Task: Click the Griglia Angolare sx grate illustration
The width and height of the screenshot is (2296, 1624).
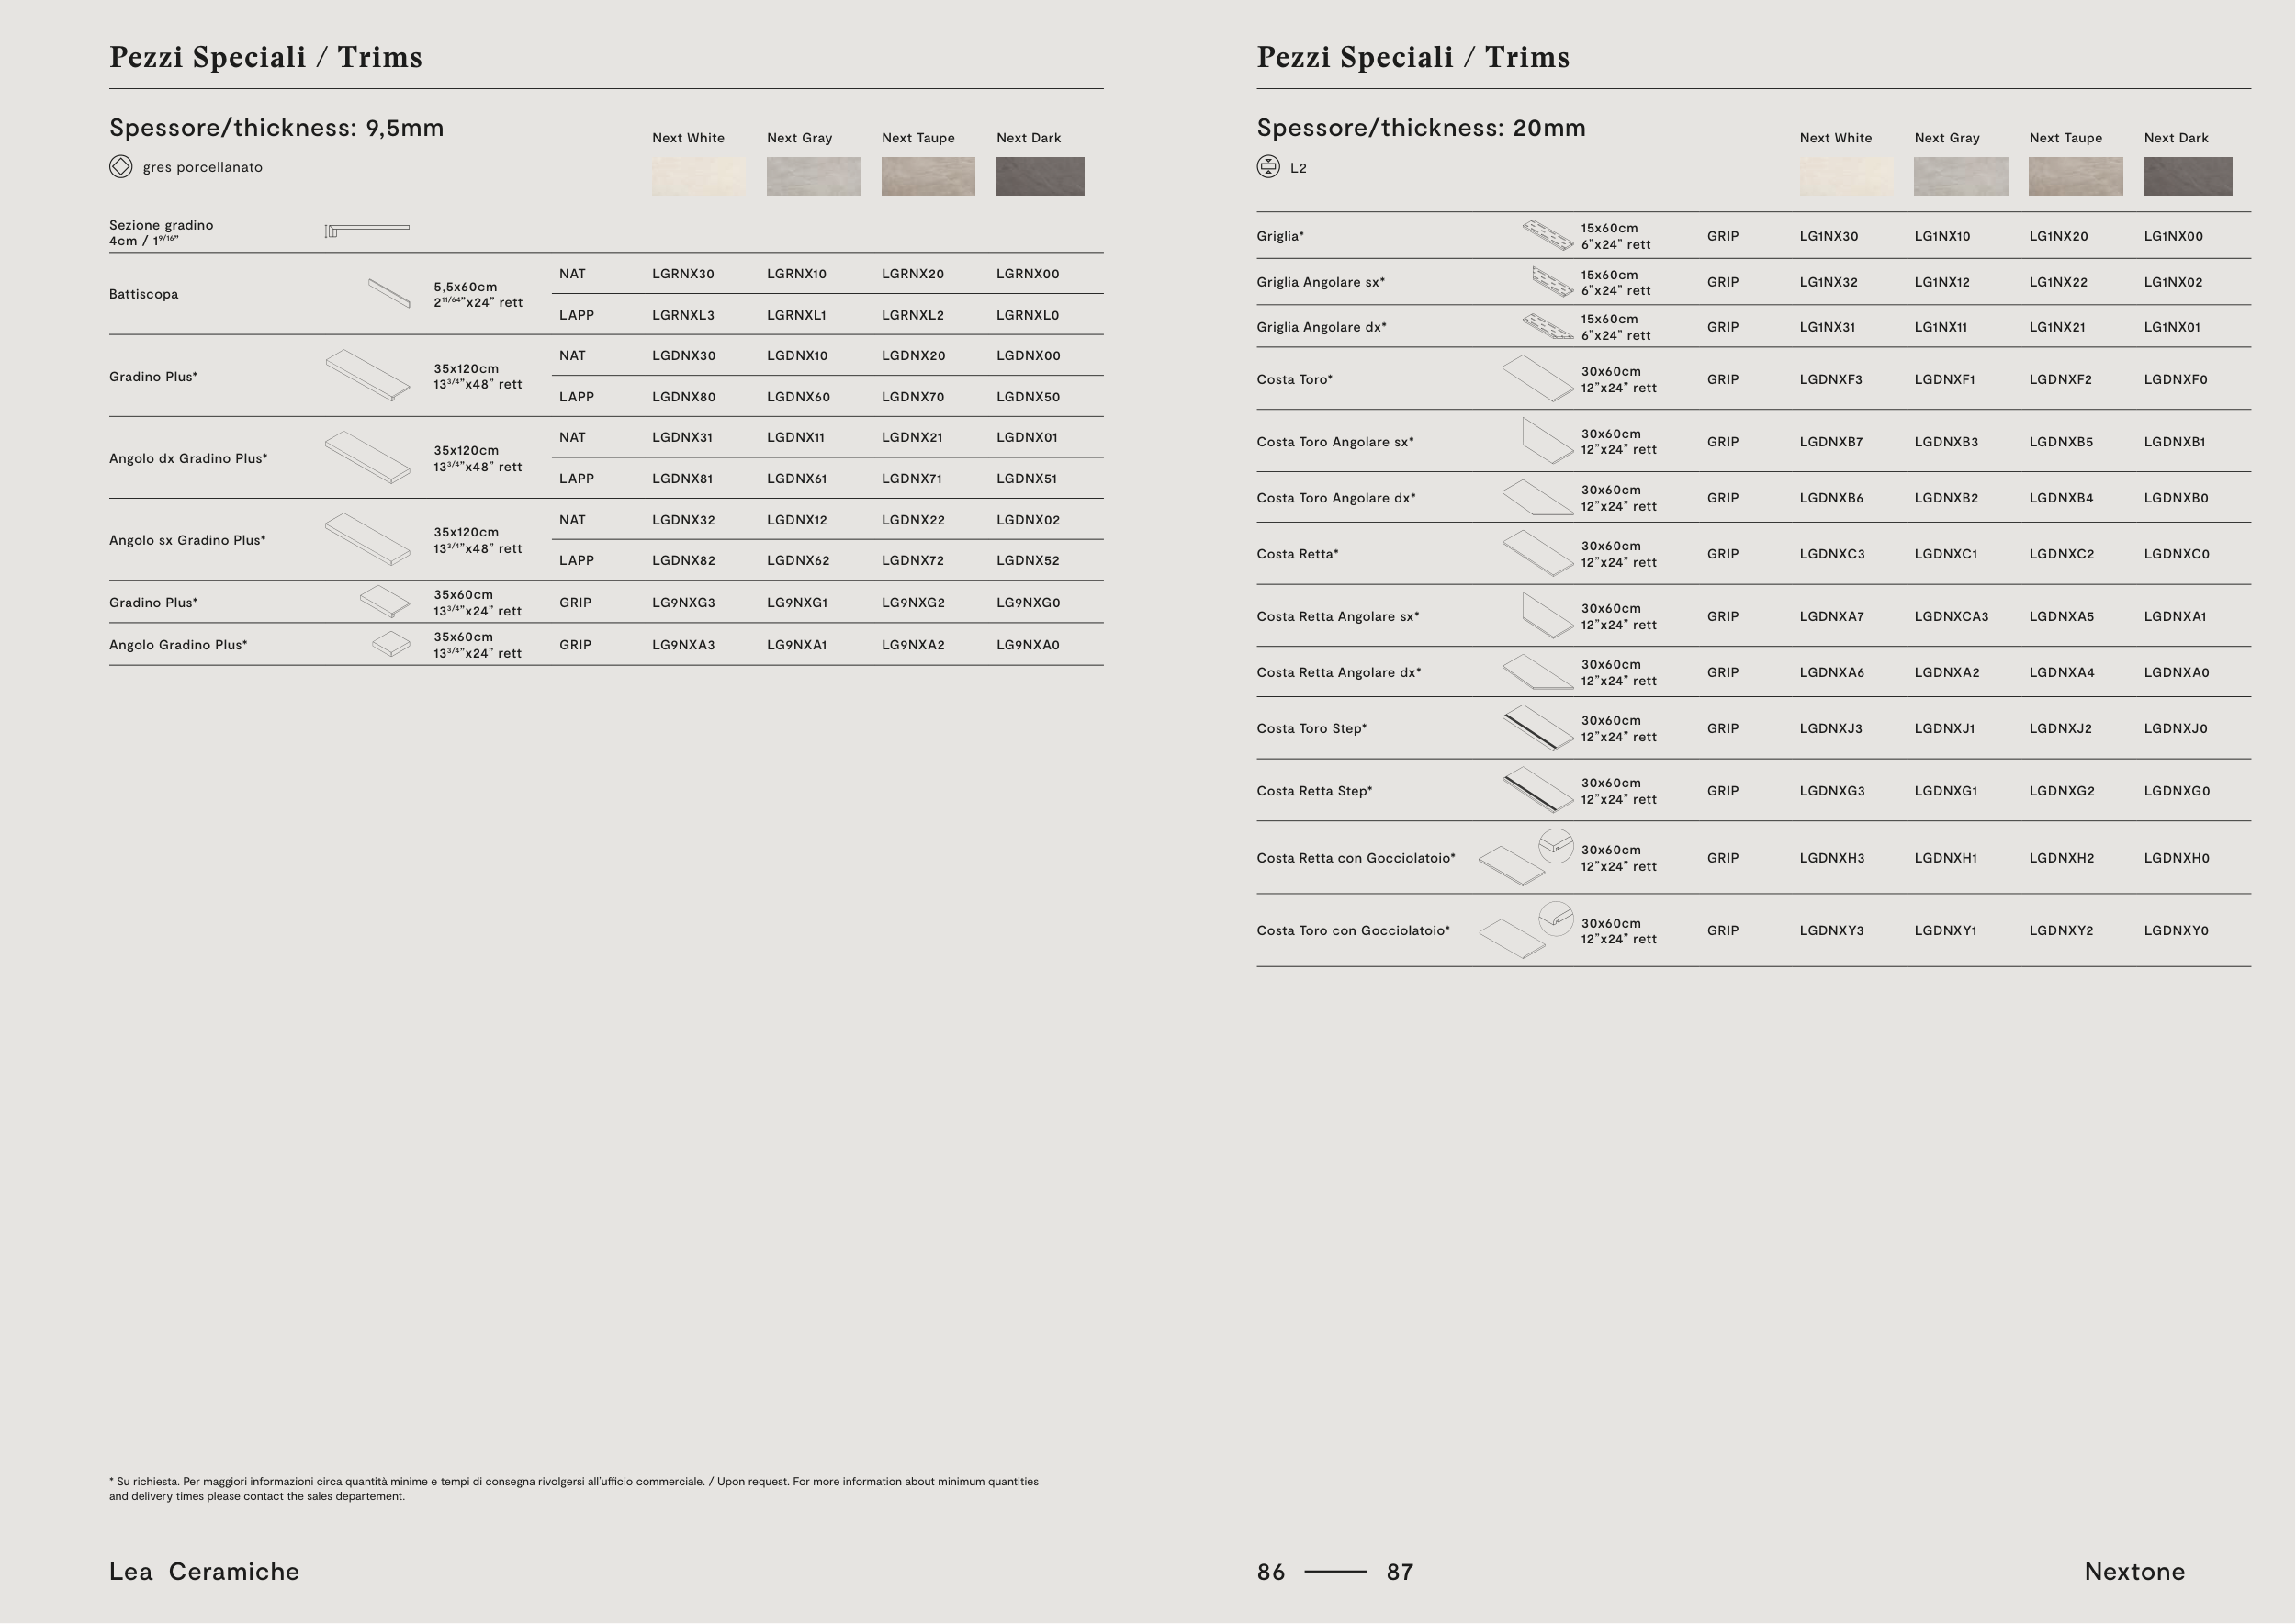Action: (1552, 282)
